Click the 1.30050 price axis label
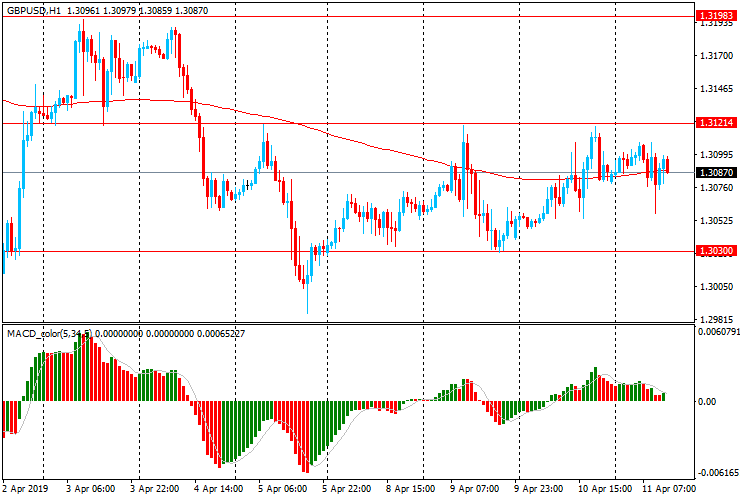 [716, 287]
